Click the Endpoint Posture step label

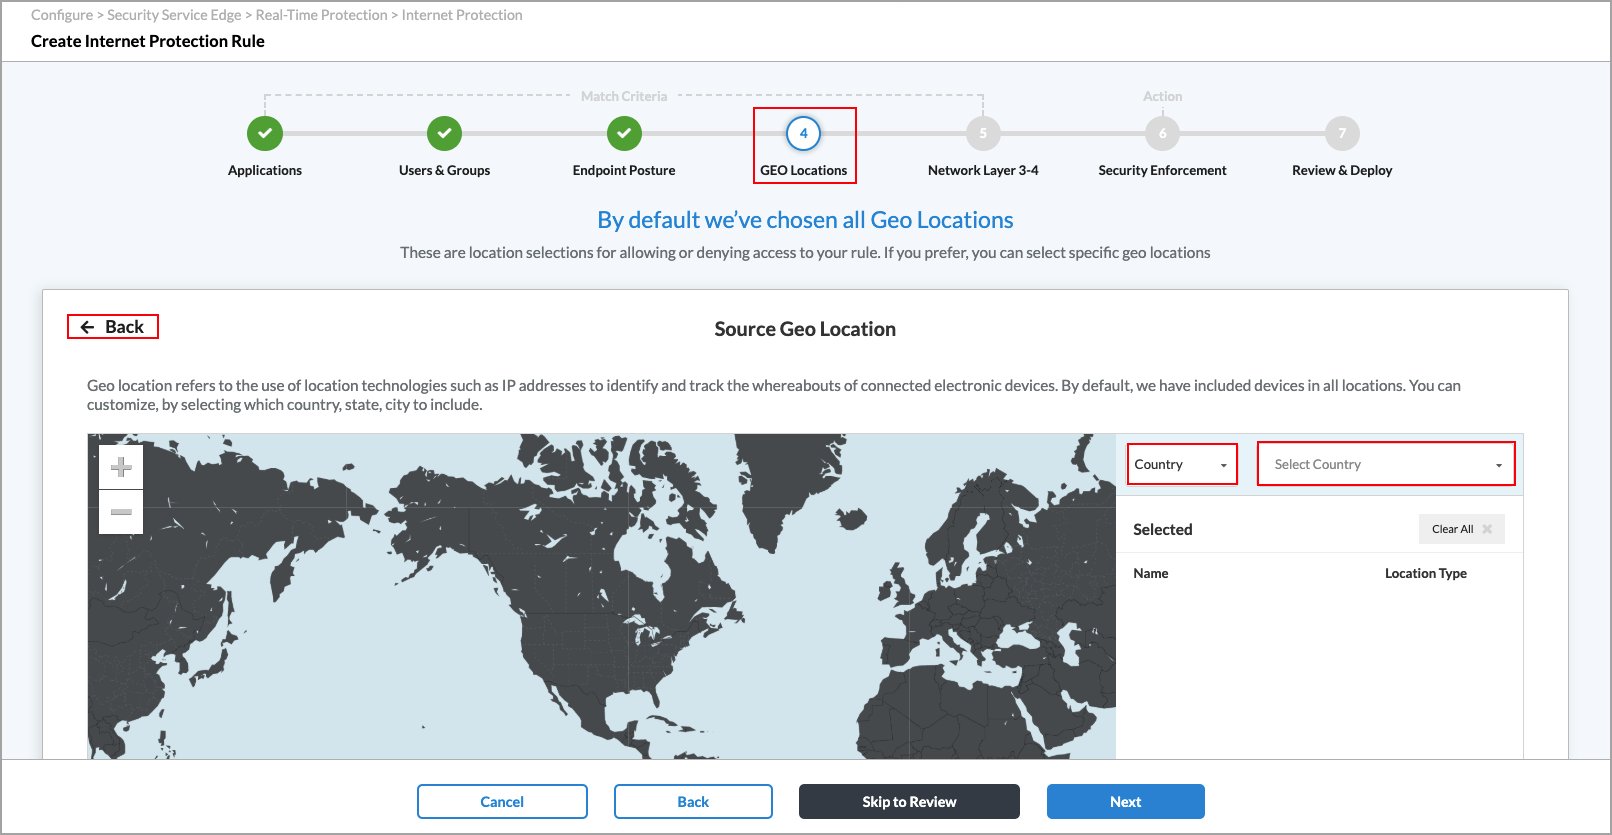(x=624, y=170)
